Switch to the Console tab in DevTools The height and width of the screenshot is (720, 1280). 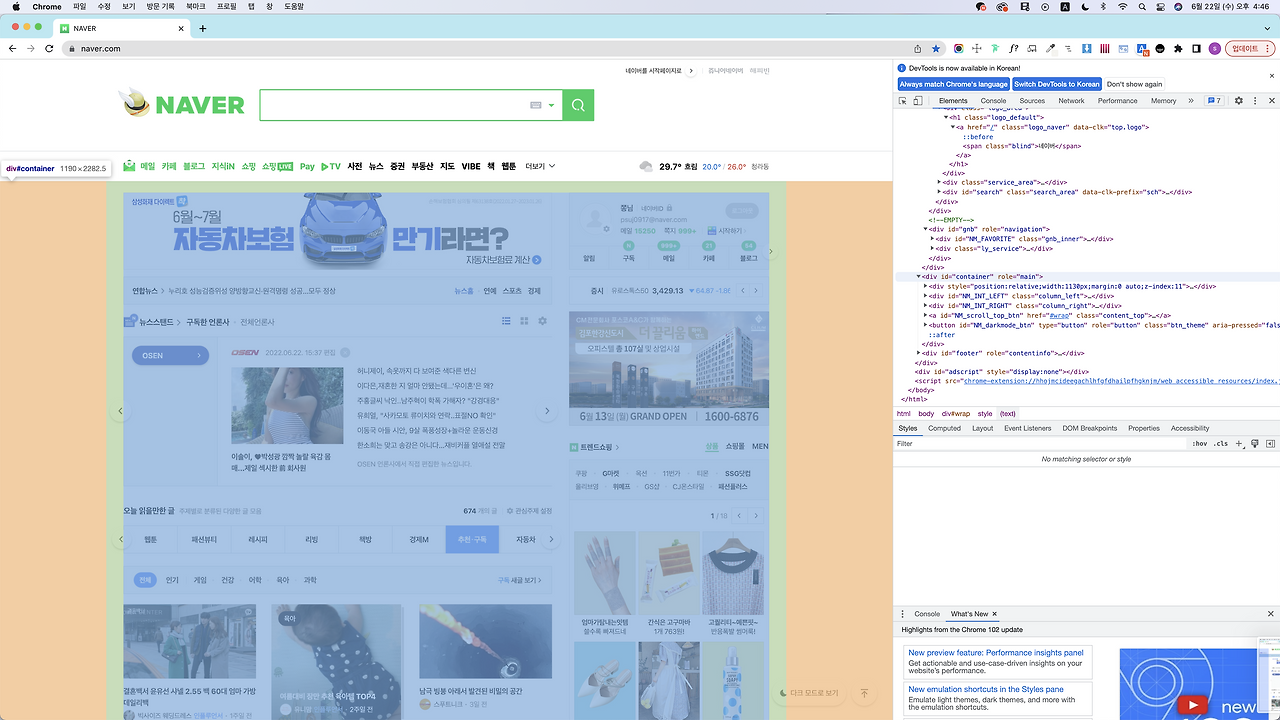click(x=993, y=100)
